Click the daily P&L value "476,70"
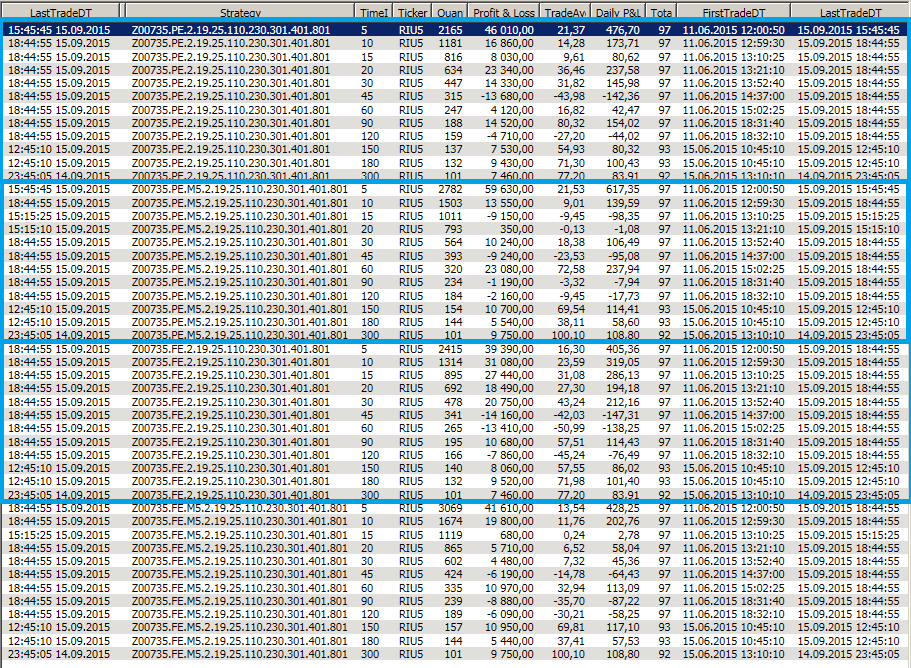 pyautogui.click(x=622, y=30)
